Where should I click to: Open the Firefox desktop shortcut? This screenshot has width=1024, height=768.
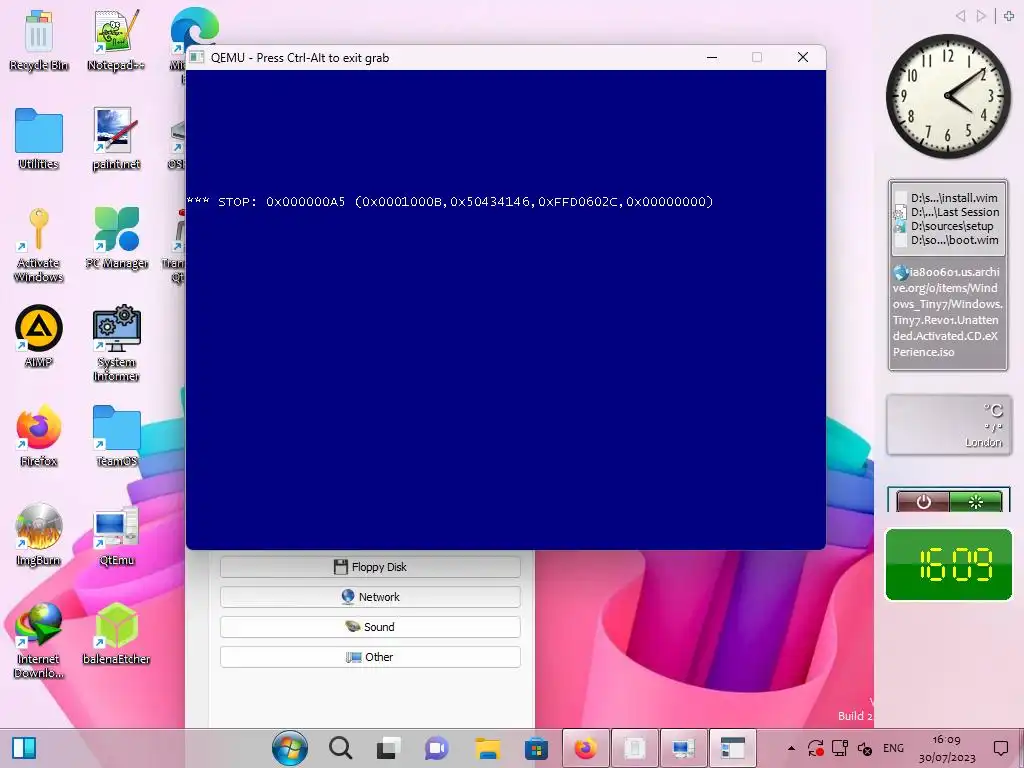click(x=39, y=436)
